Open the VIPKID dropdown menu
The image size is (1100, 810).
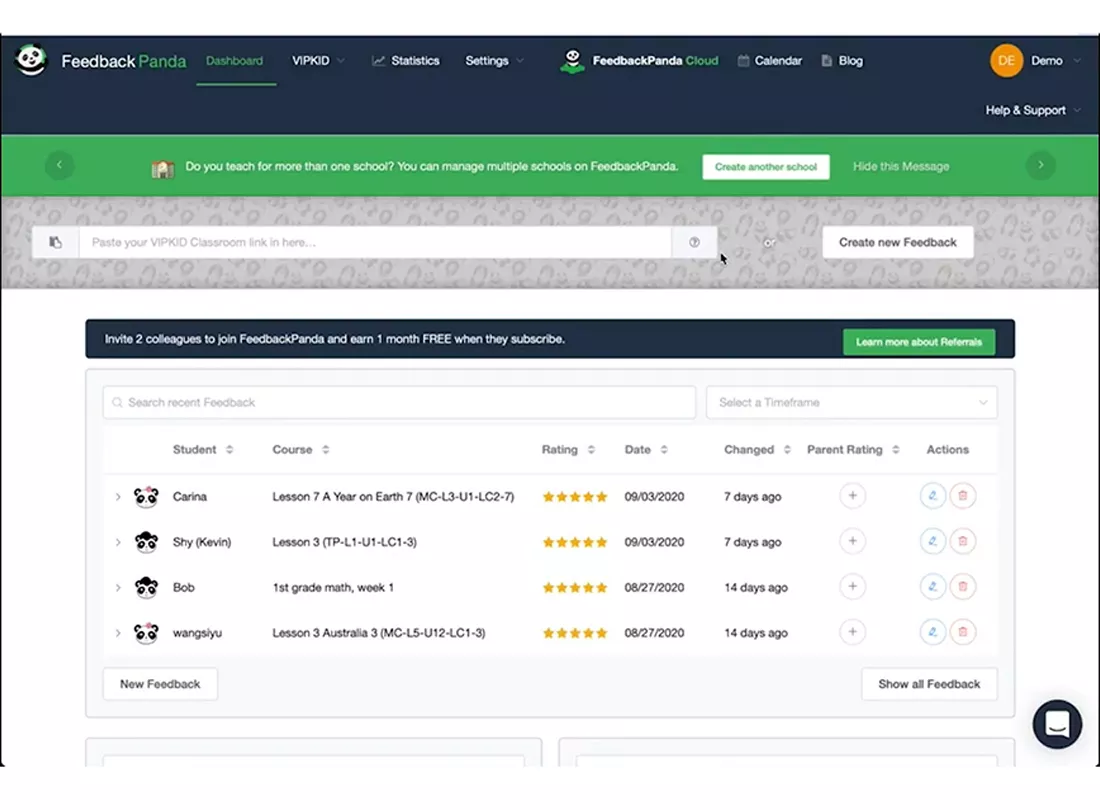click(318, 61)
